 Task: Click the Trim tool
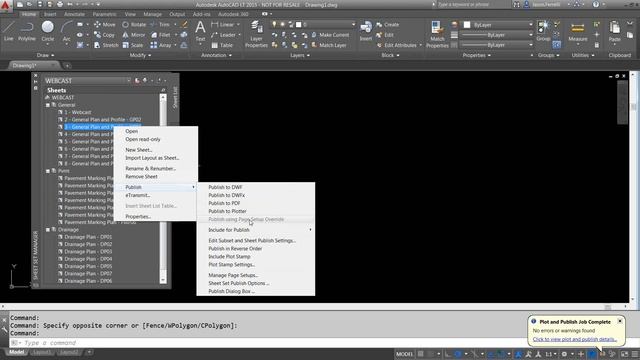(160, 24)
